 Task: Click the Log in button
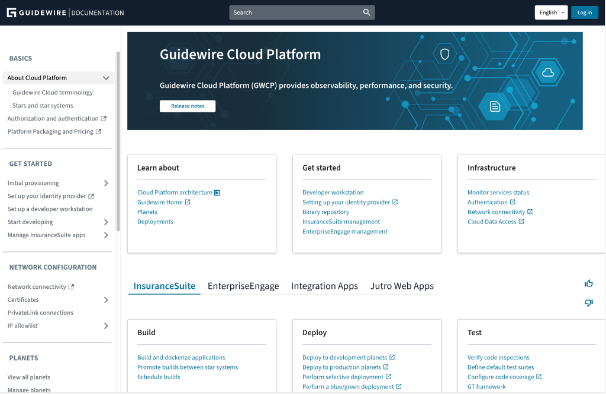tap(584, 12)
